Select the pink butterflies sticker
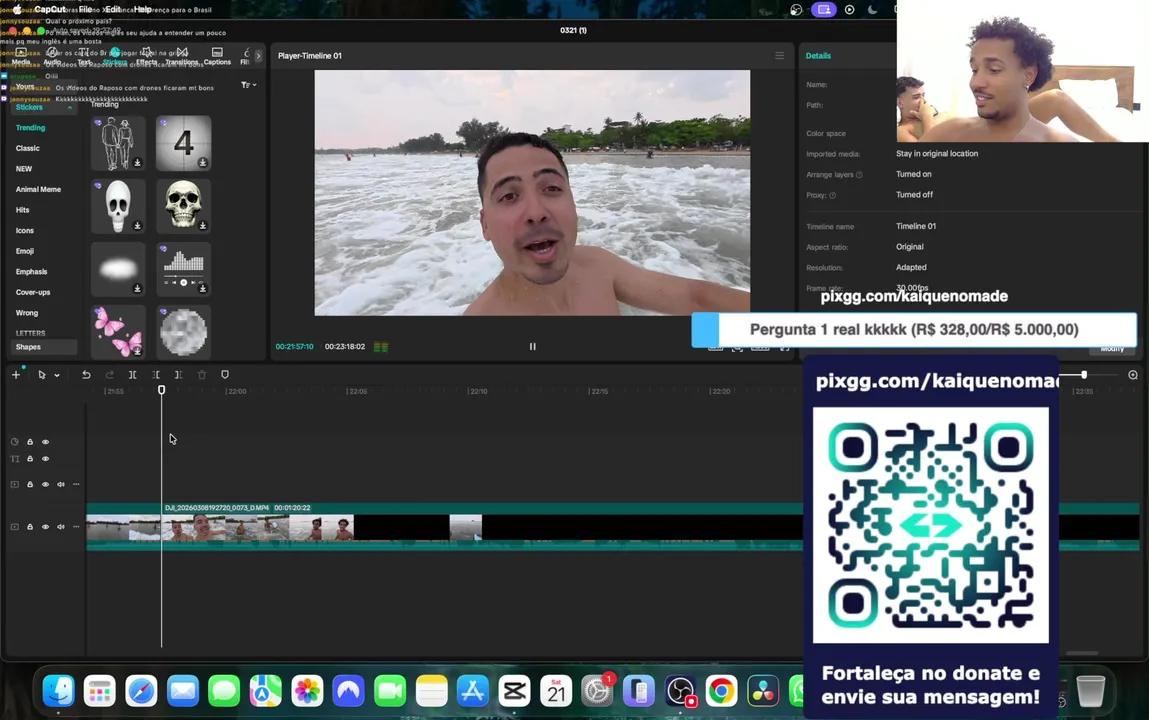Screen dimensions: 1149x720 118,332
